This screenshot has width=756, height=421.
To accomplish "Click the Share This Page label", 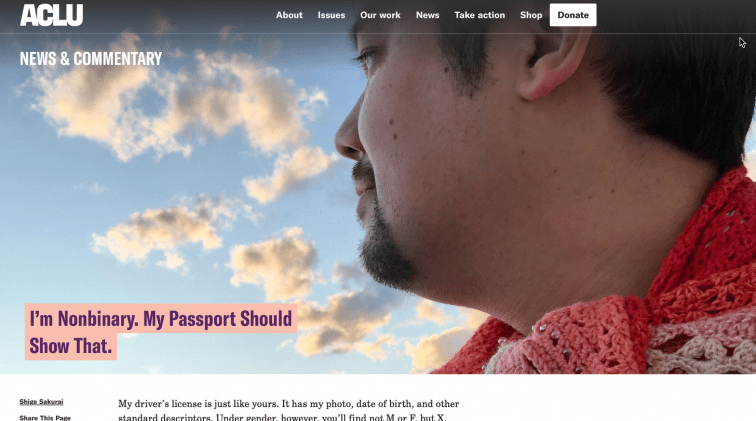I will click(45, 418).
